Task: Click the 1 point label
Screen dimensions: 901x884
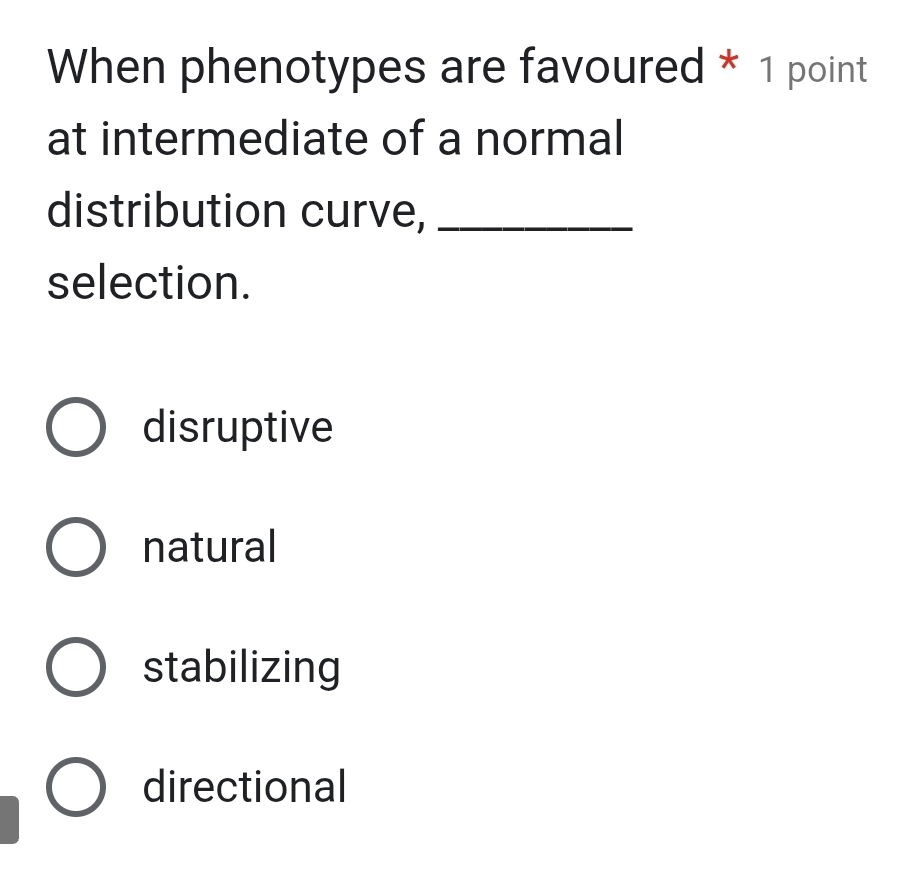Action: pyautogui.click(x=814, y=68)
